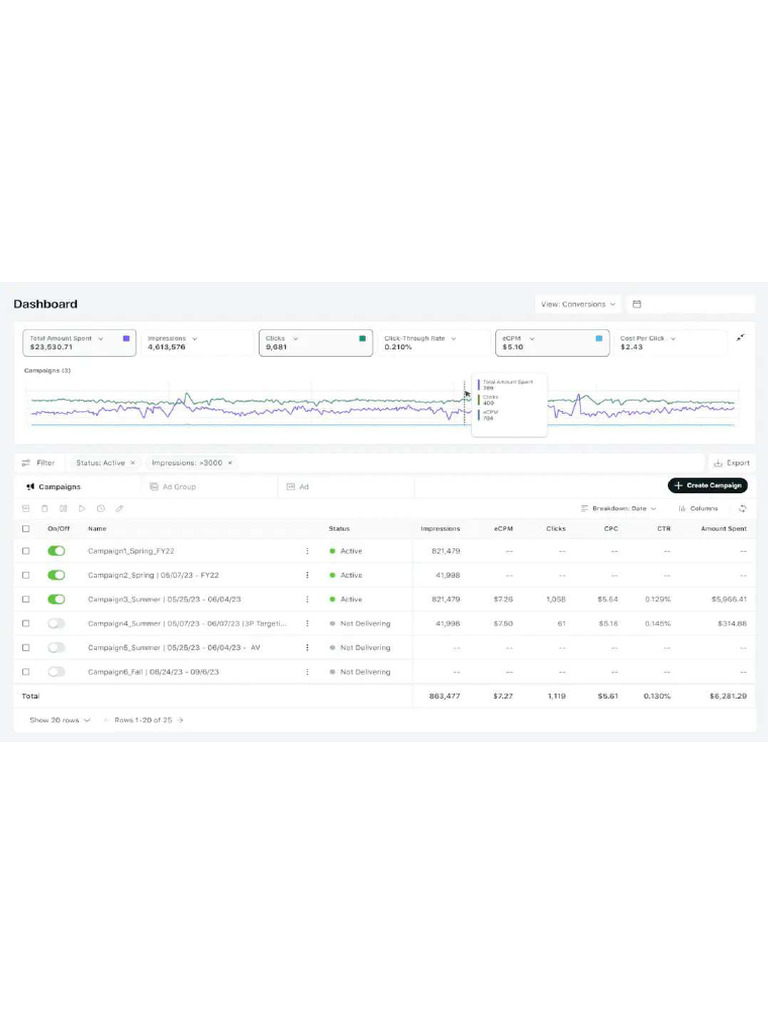Expand Total Amount Spent metric dropdown

(101, 338)
